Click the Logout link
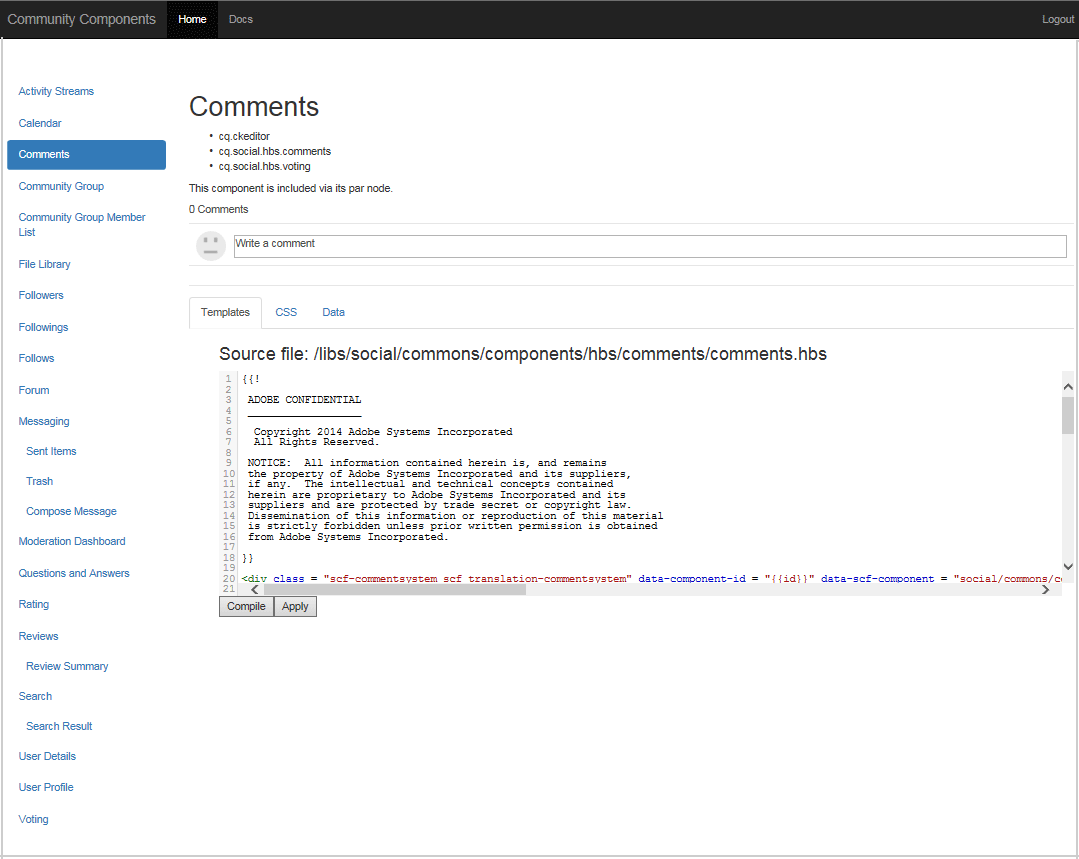Image resolution: width=1079 pixels, height=859 pixels. click(1058, 19)
